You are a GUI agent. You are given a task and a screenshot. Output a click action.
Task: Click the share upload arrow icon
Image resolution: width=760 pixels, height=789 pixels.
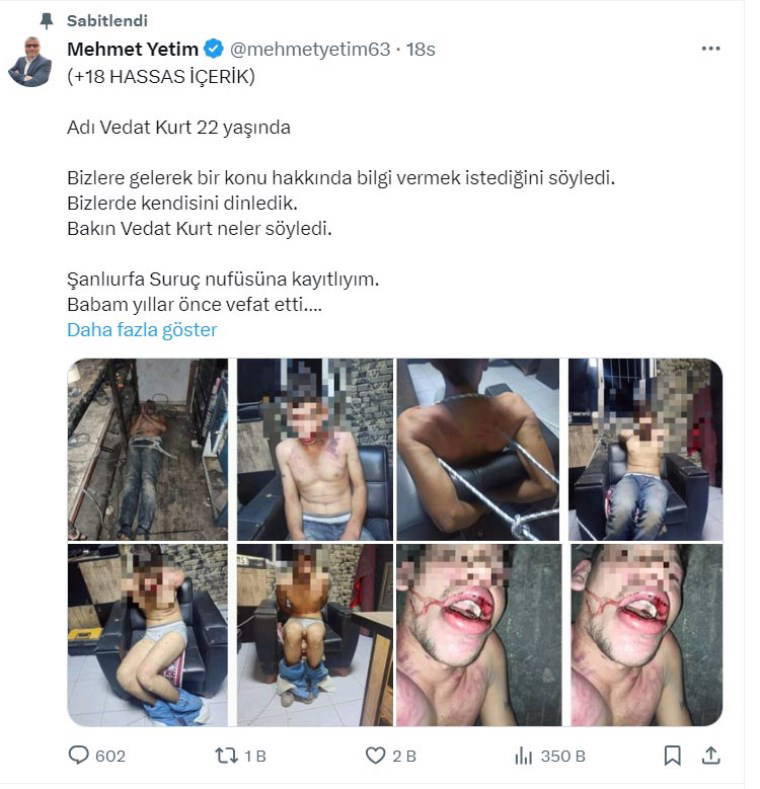710,755
